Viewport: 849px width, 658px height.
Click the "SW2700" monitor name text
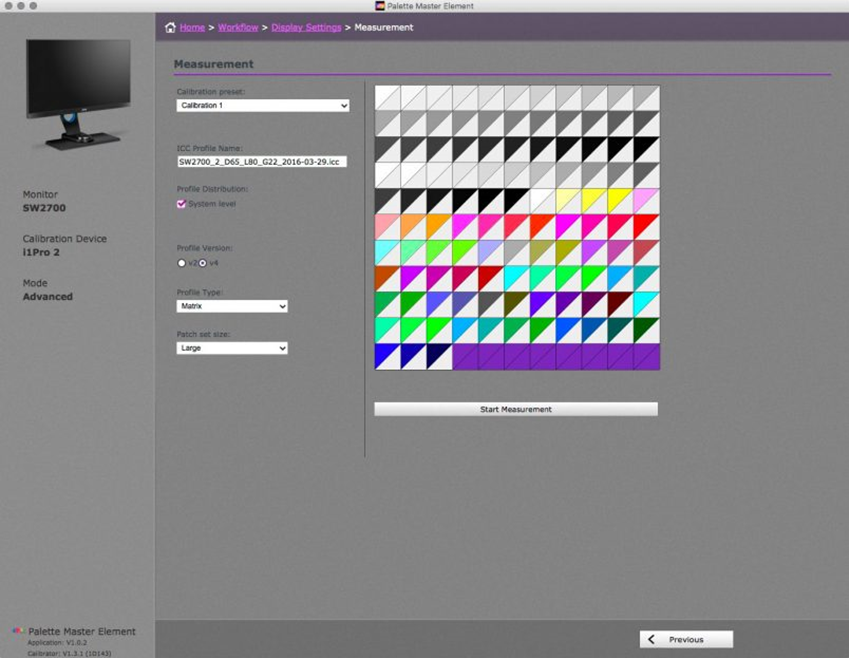[x=44, y=208]
